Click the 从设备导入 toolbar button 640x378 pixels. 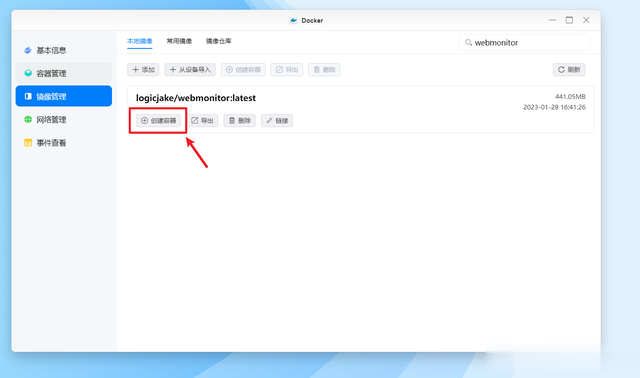190,69
